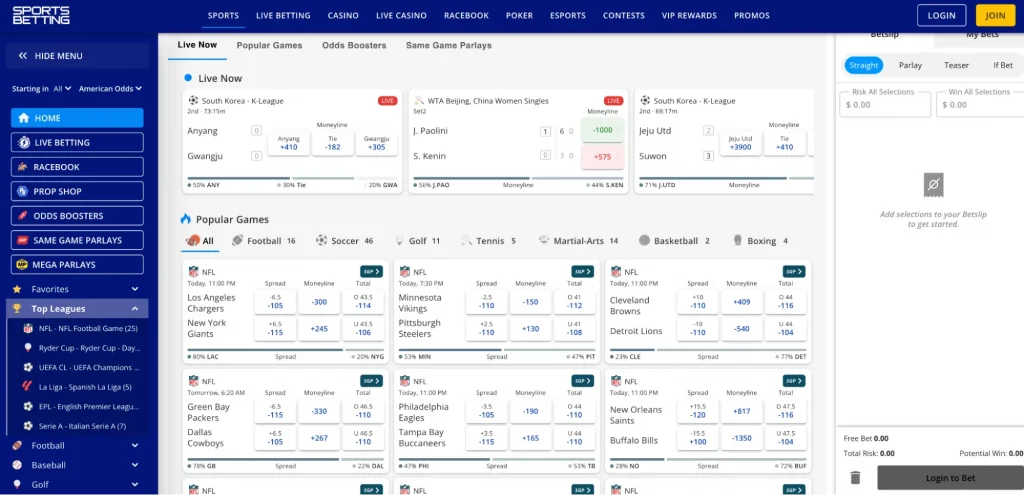Select the Parlay bet type

tap(910, 65)
